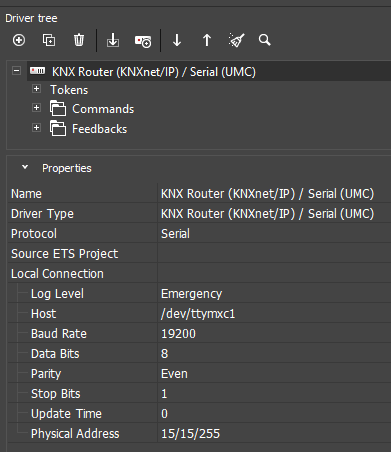391x452 pixels.
Task: Edit the Name property value field
Action: (274, 194)
